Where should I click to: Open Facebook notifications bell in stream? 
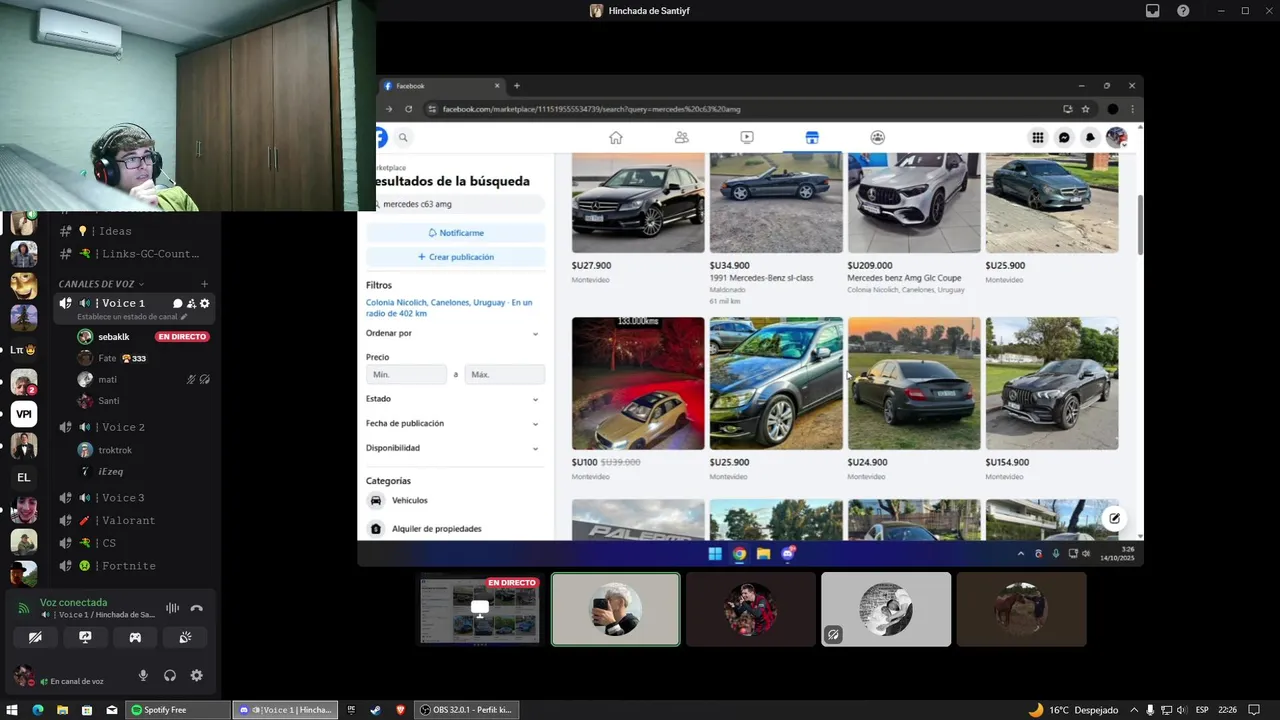pyautogui.click(x=1091, y=138)
